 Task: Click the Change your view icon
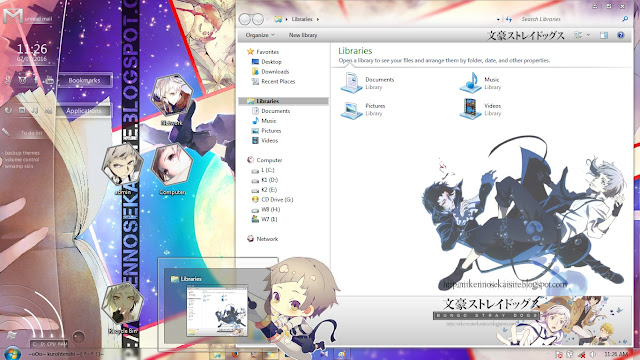click(x=578, y=35)
